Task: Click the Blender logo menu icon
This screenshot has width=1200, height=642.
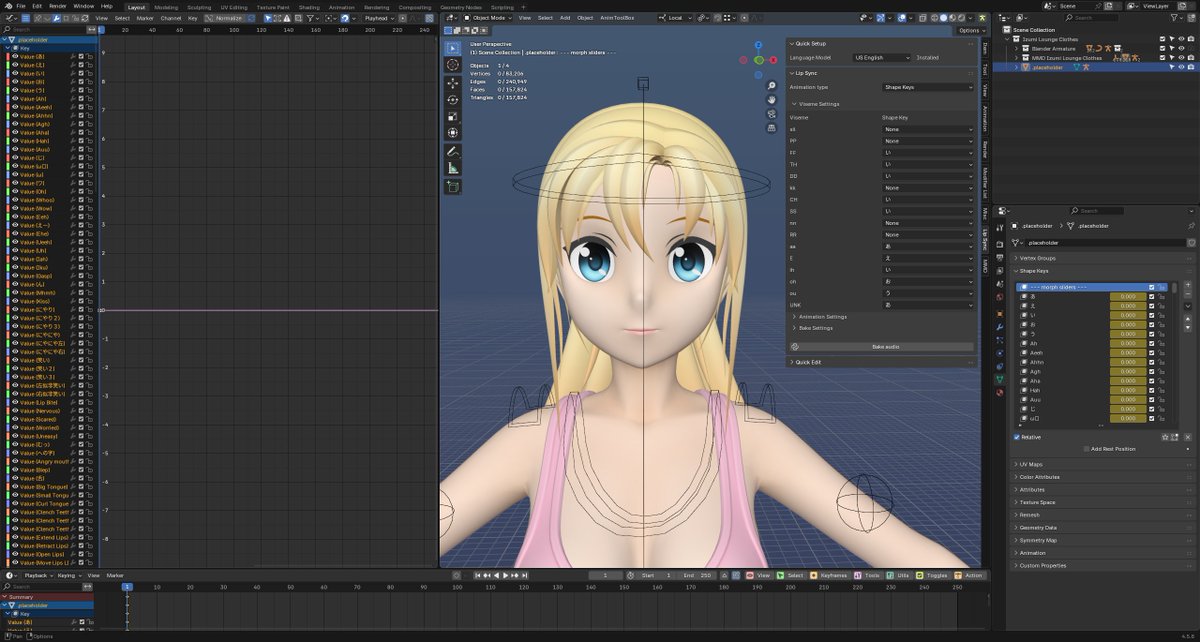Action: pyautogui.click(x=7, y=6)
